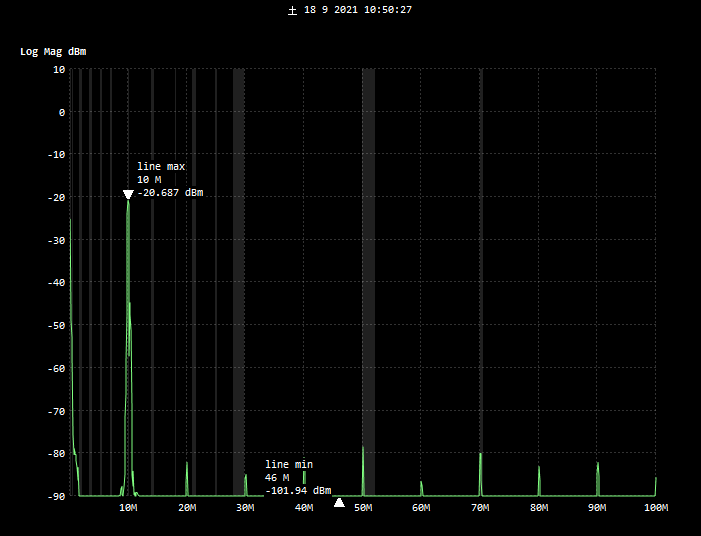701x536 pixels.
Task: Click the '-70' amplitude axis label
Action: (56, 411)
